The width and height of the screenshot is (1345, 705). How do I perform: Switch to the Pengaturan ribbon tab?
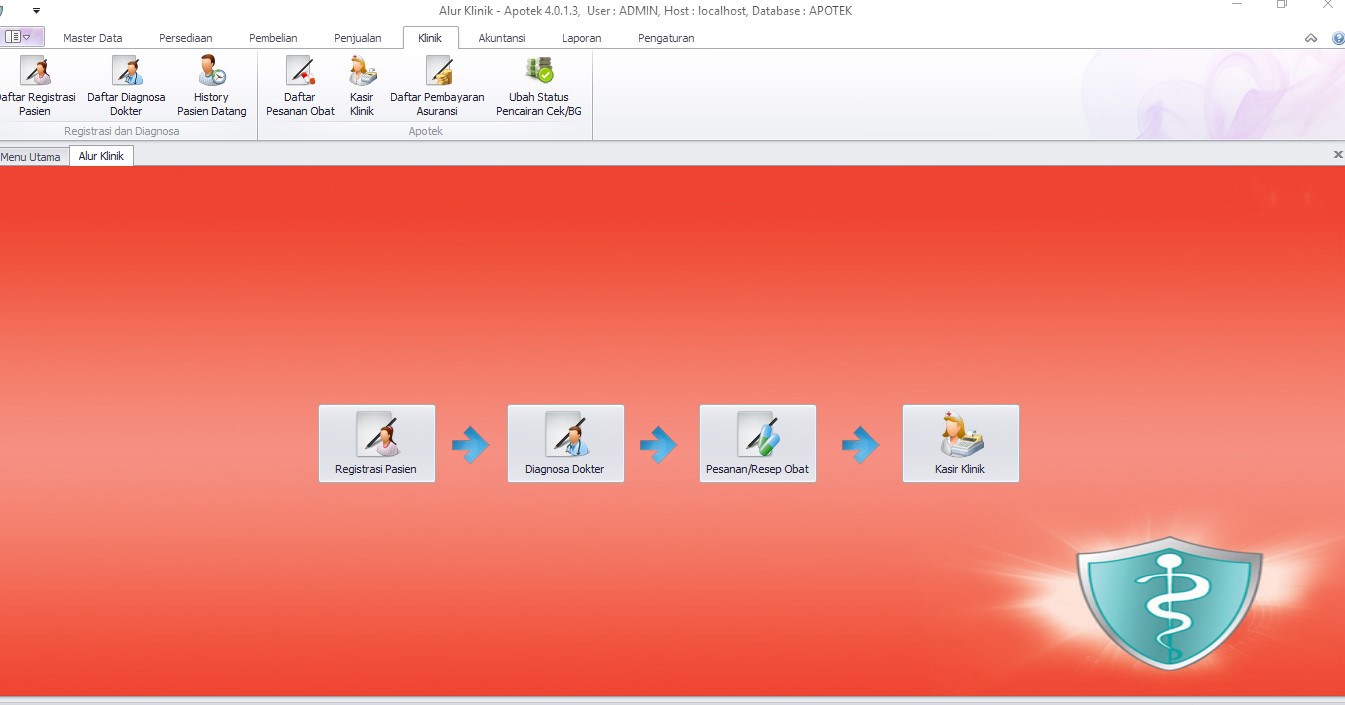coord(666,38)
